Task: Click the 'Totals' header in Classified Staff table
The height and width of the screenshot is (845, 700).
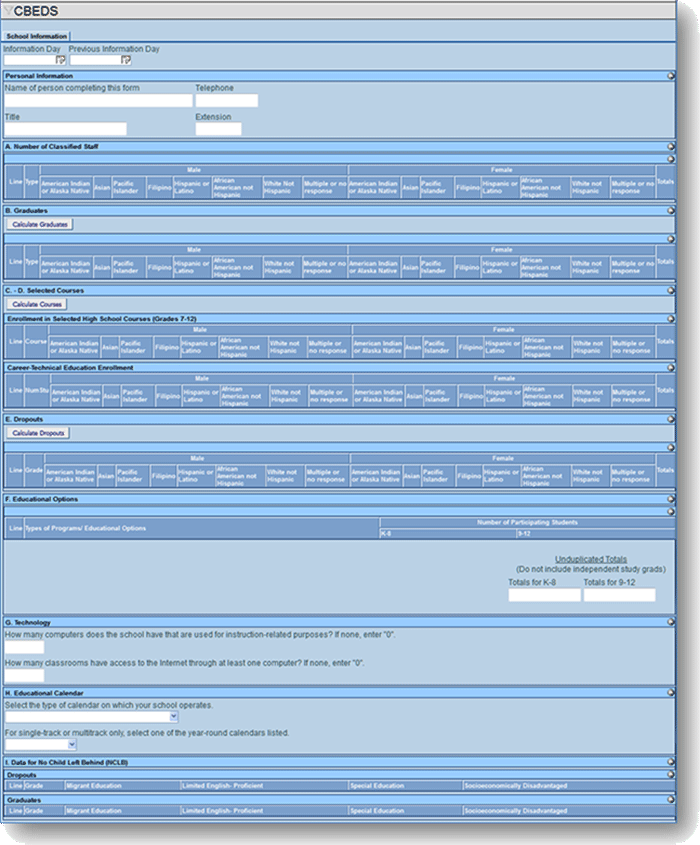Action: click(x=665, y=182)
